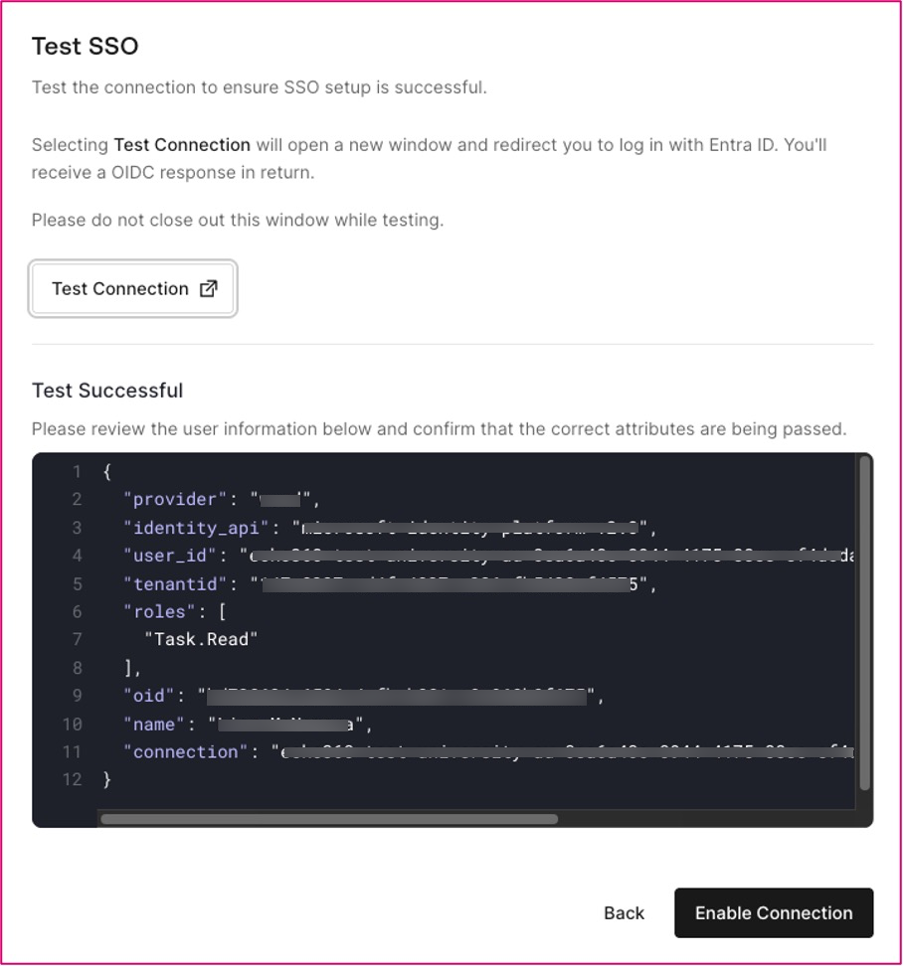This screenshot has width=904, height=966.
Task: Click the closing brace on line 12
Action: tap(108, 779)
